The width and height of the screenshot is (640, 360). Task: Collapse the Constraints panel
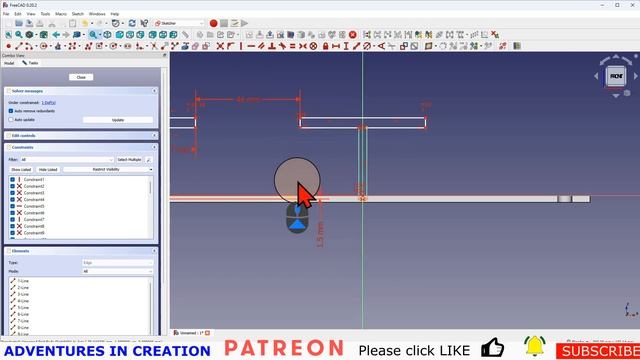pos(154,147)
